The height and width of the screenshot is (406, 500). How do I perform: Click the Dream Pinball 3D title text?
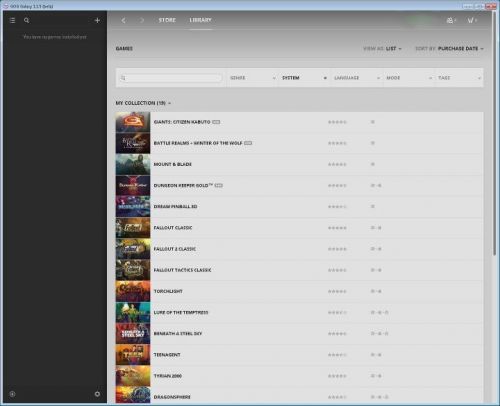click(175, 207)
